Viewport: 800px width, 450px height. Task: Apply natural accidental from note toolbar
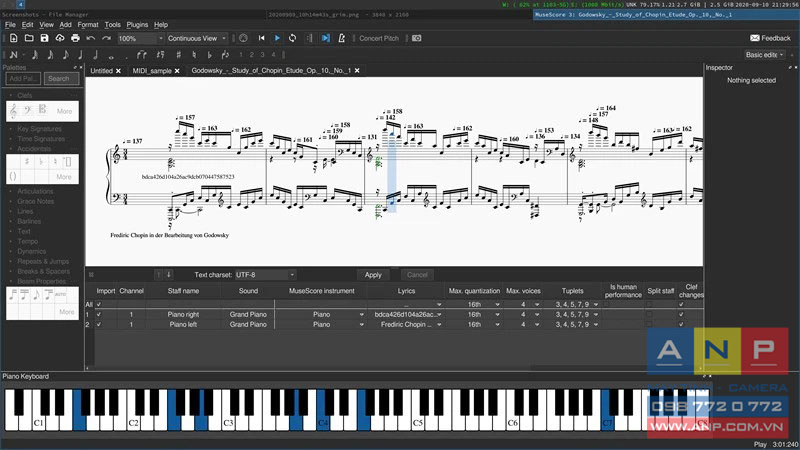(x=194, y=55)
